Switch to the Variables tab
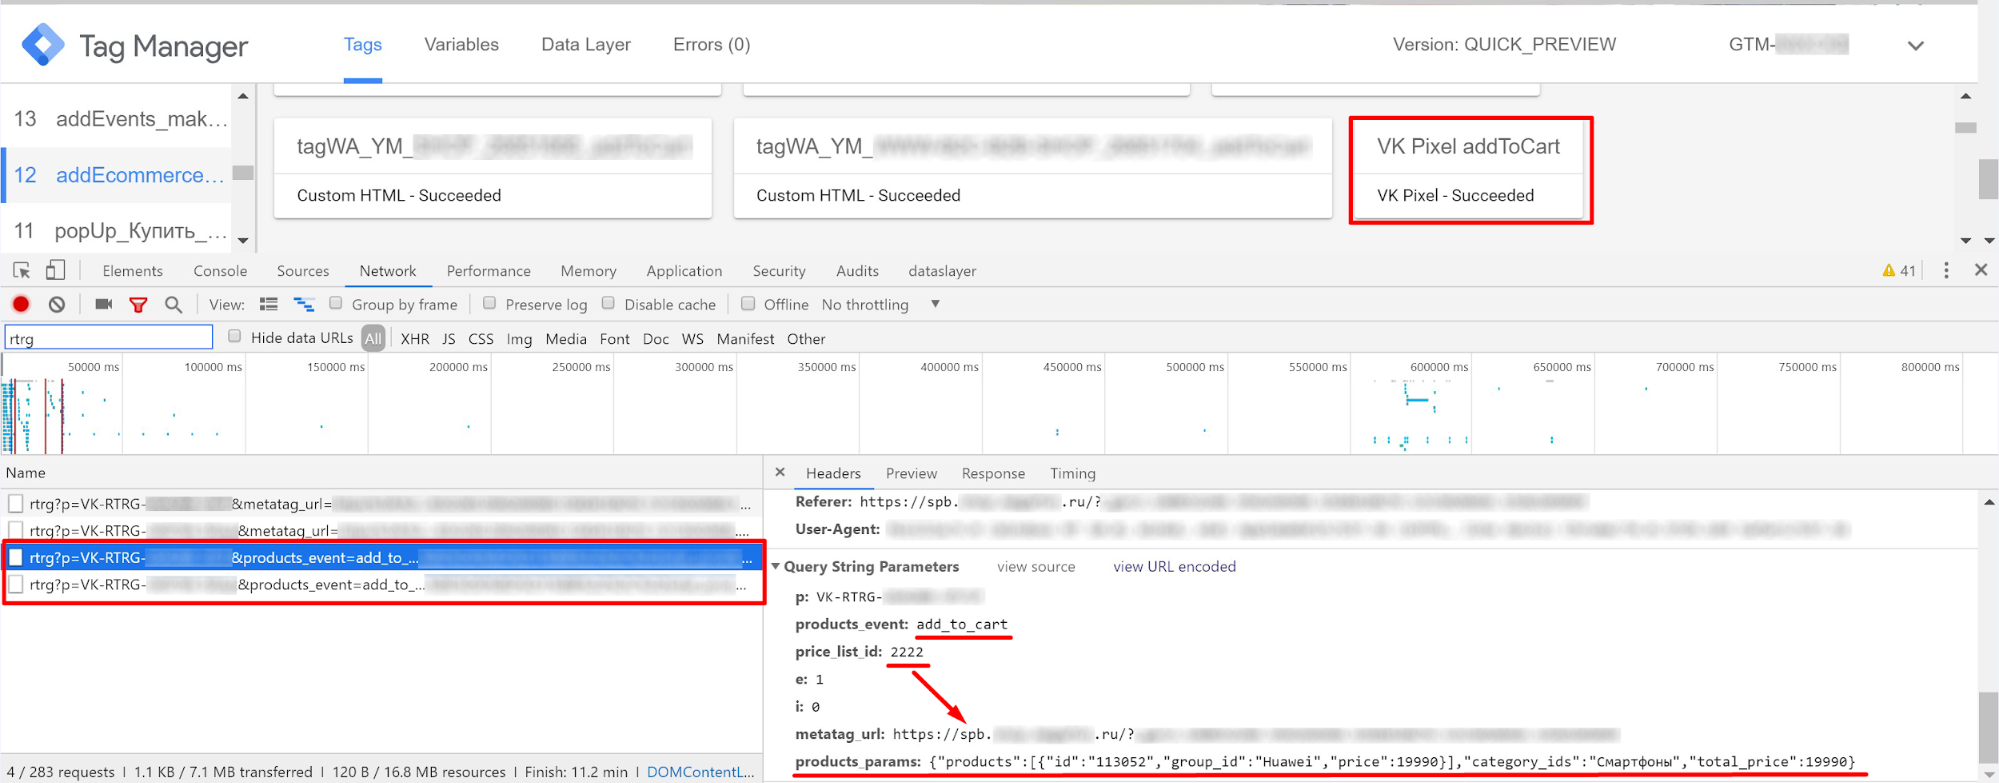This screenshot has height=783, width=1999. 461,45
